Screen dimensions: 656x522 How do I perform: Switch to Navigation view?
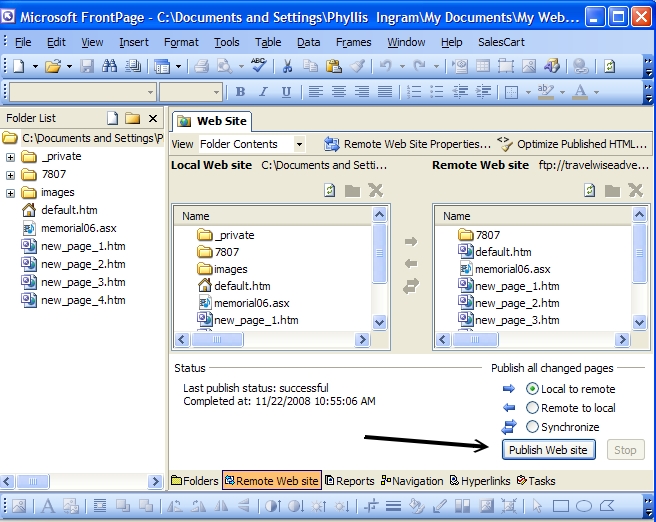click(x=412, y=481)
